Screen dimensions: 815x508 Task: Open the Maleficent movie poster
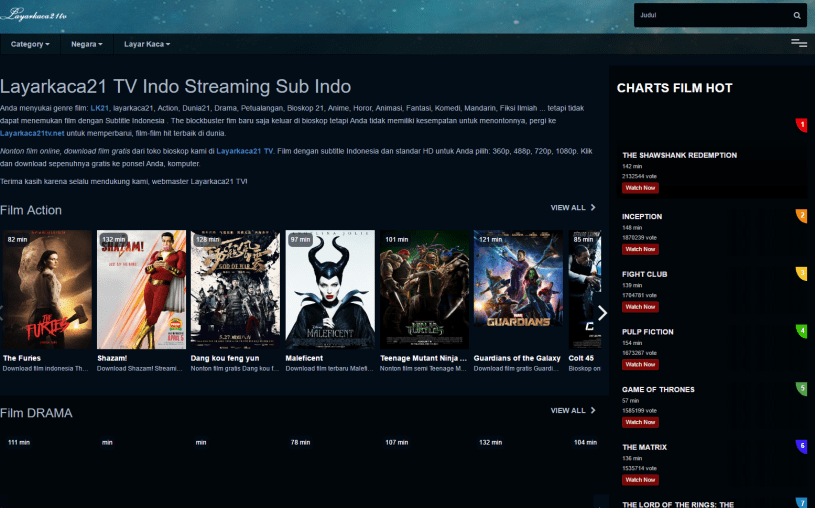pos(330,289)
